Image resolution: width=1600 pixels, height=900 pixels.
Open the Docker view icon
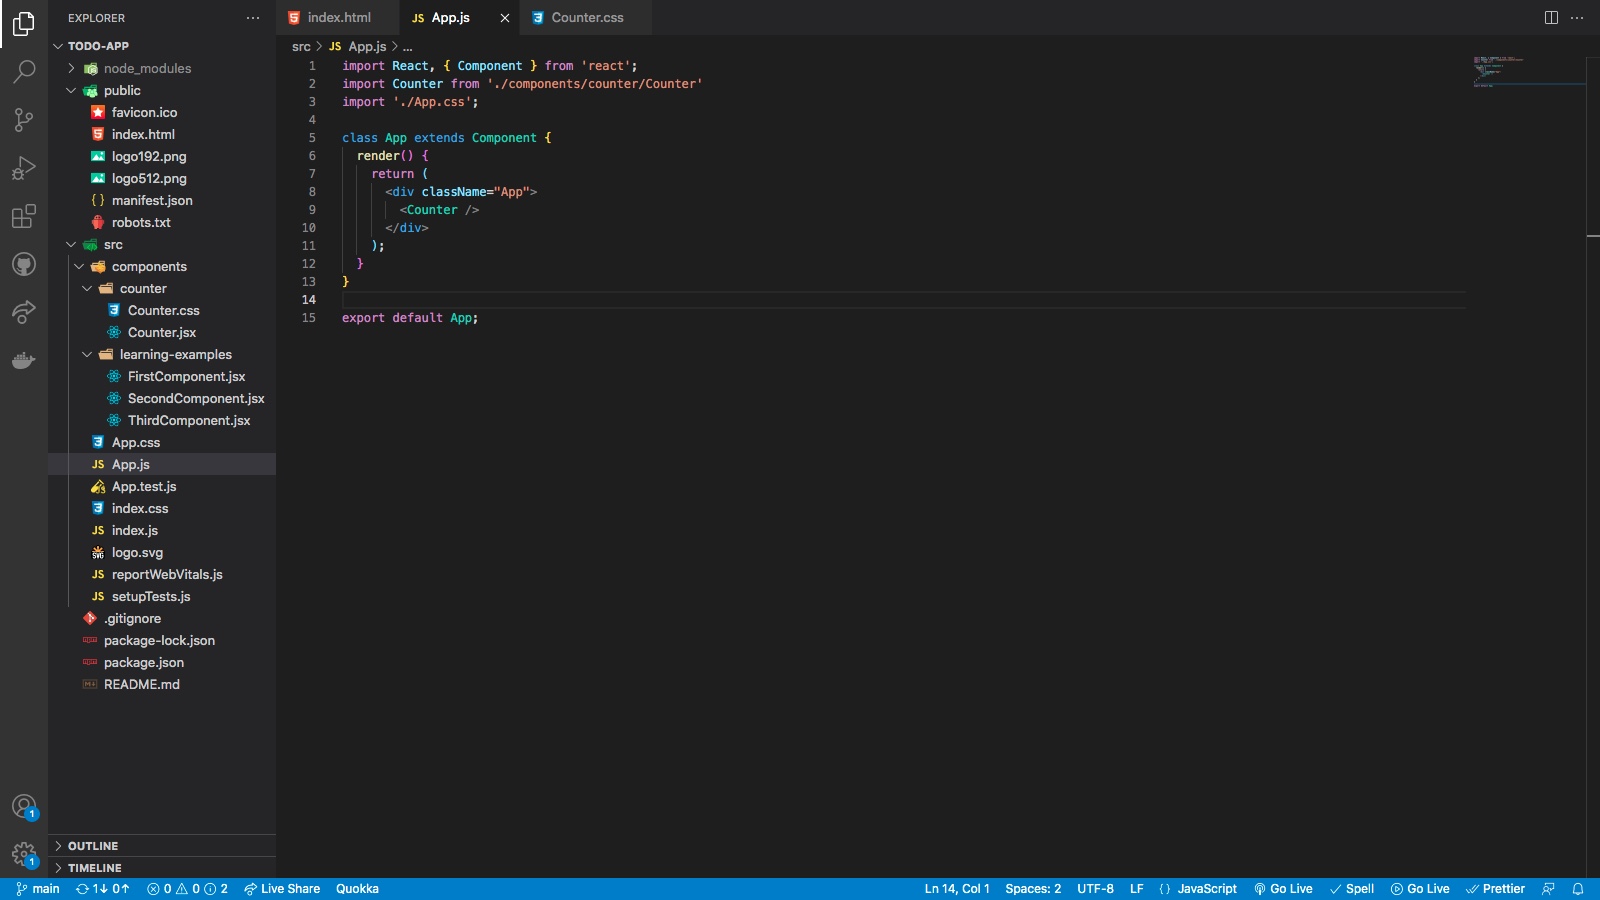click(x=24, y=360)
